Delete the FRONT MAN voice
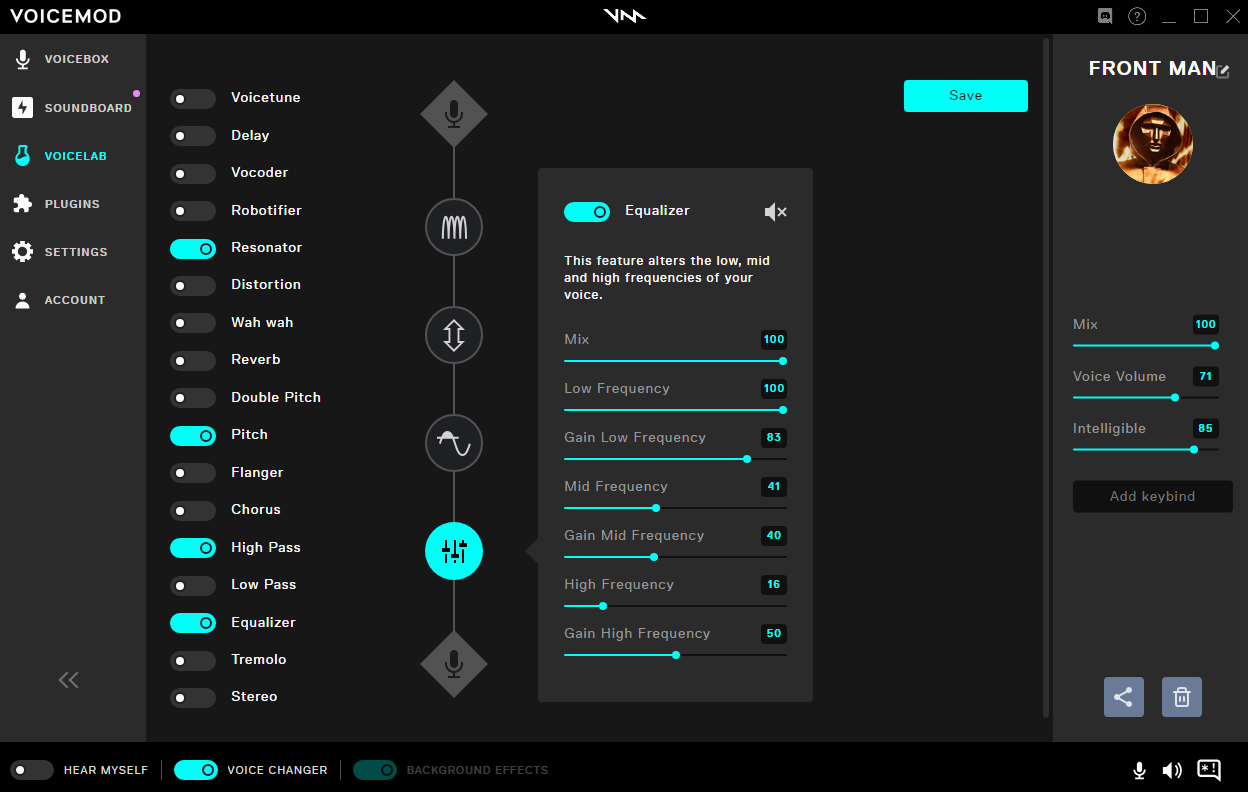This screenshot has width=1248, height=792. tap(1181, 697)
